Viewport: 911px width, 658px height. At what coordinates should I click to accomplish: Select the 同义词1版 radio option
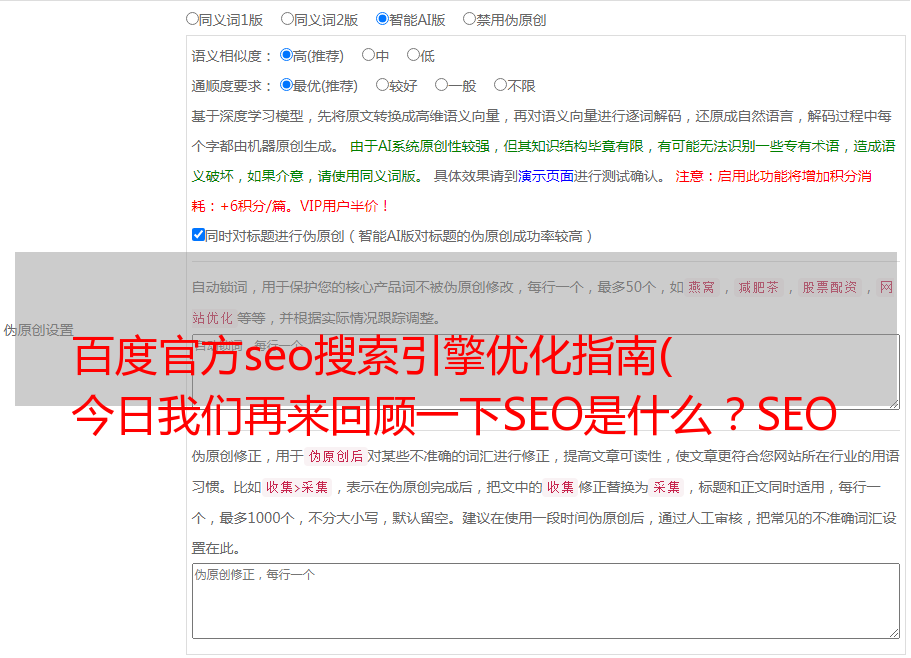click(x=192, y=19)
